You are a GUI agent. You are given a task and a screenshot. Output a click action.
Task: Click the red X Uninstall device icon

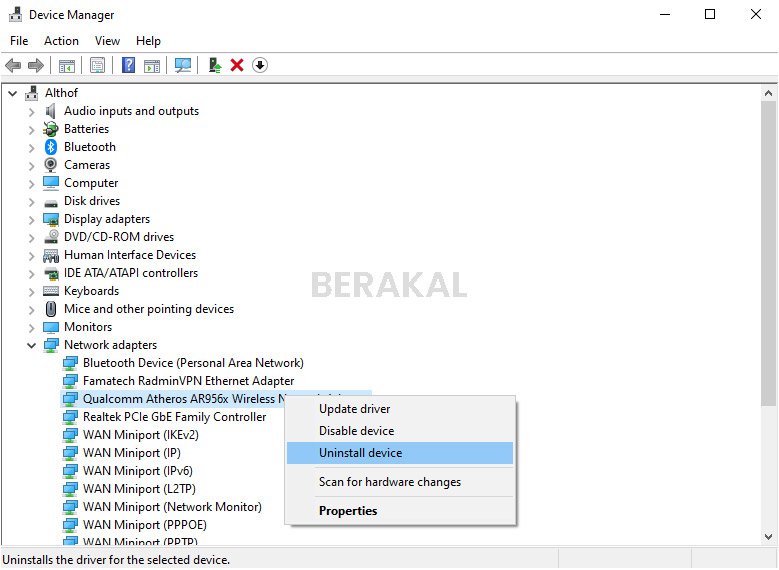[x=237, y=65]
